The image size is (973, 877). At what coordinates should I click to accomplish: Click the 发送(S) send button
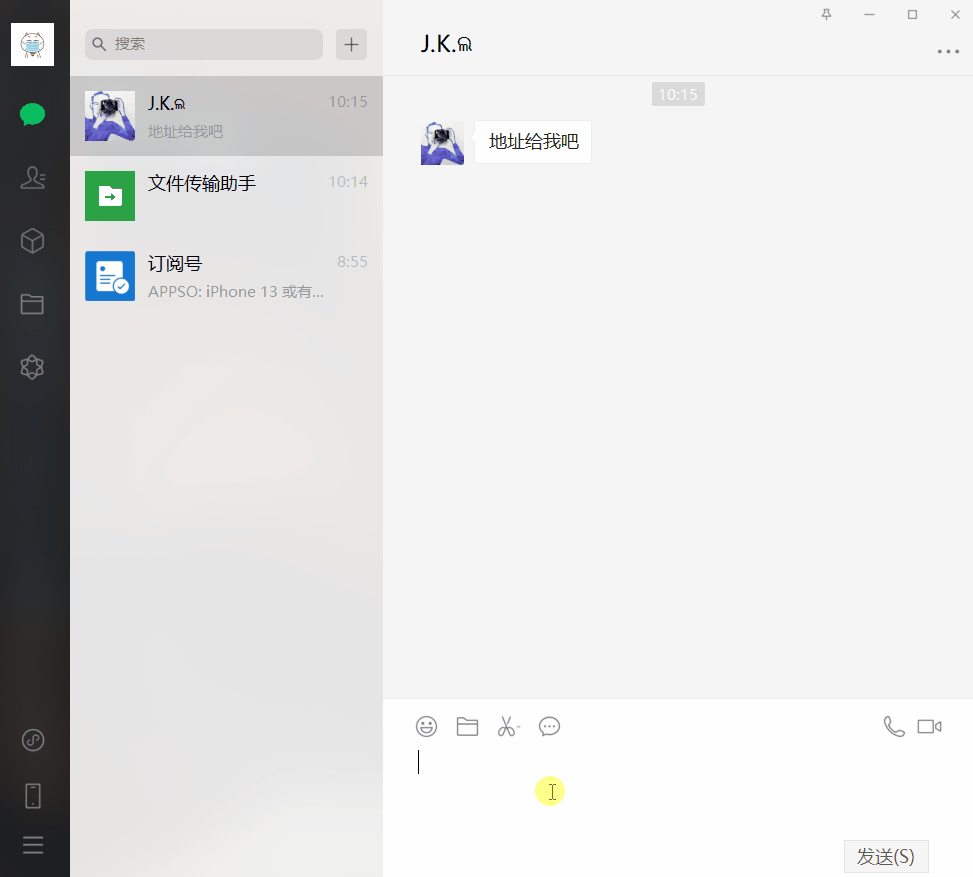886,856
